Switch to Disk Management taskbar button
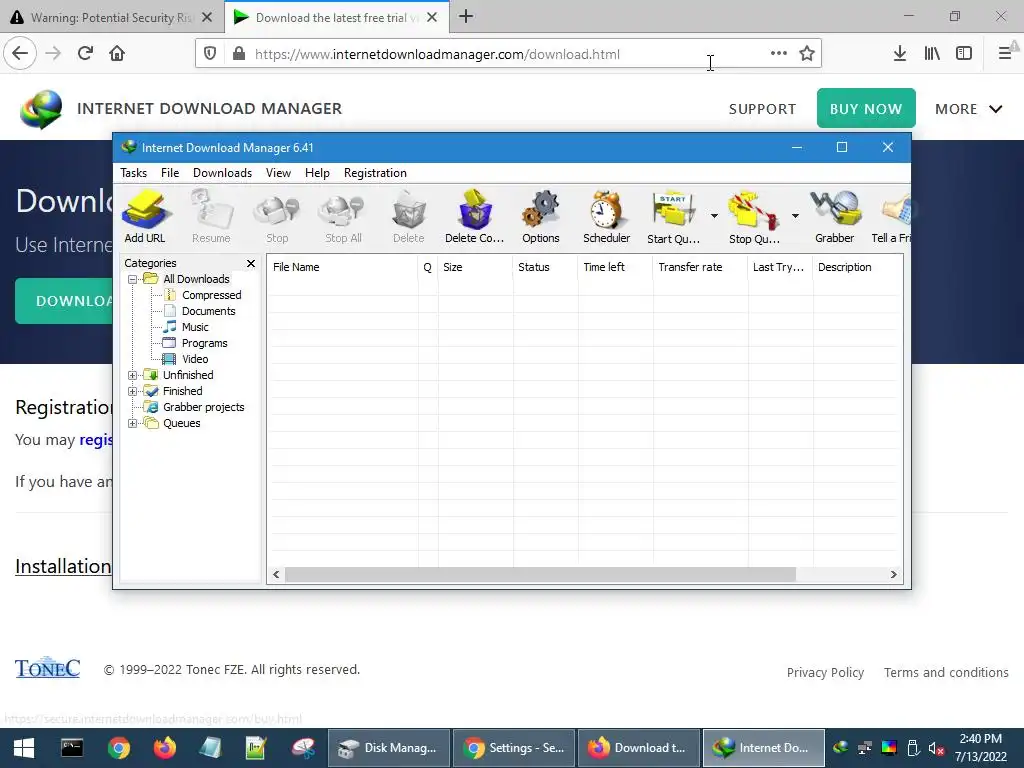Screen dimensions: 1024x768 [x=388, y=748]
